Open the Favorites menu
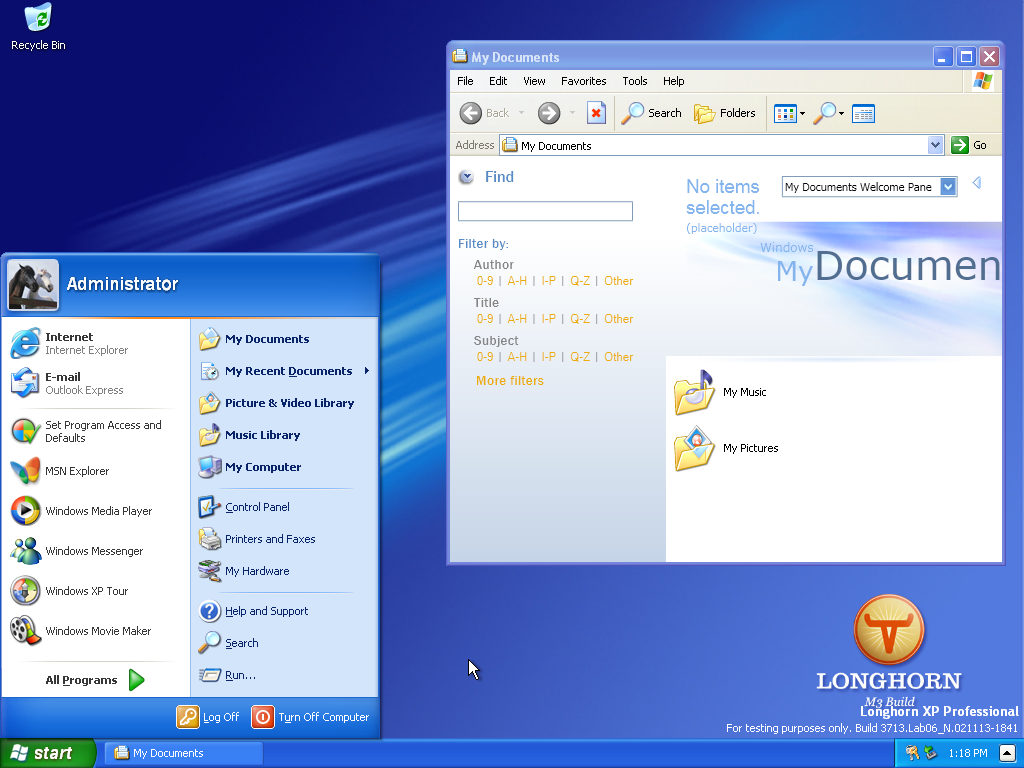1024x768 pixels. tap(583, 81)
